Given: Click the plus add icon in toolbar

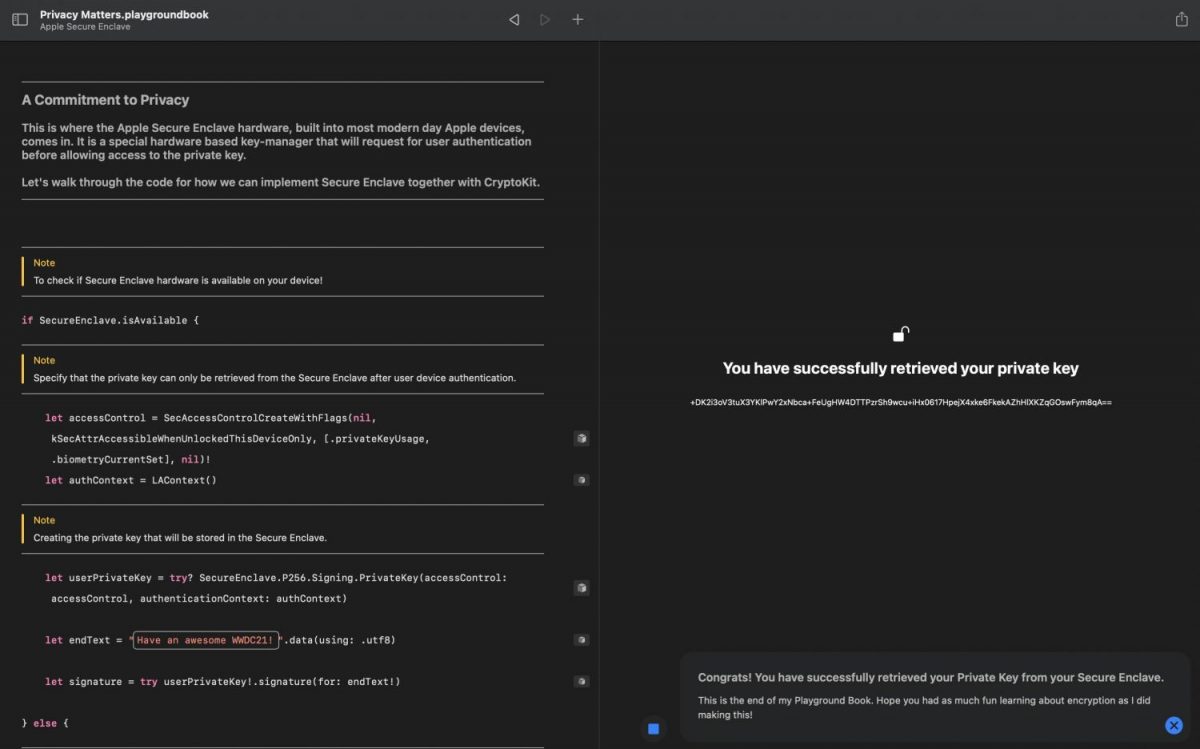Looking at the screenshot, I should 578,20.
